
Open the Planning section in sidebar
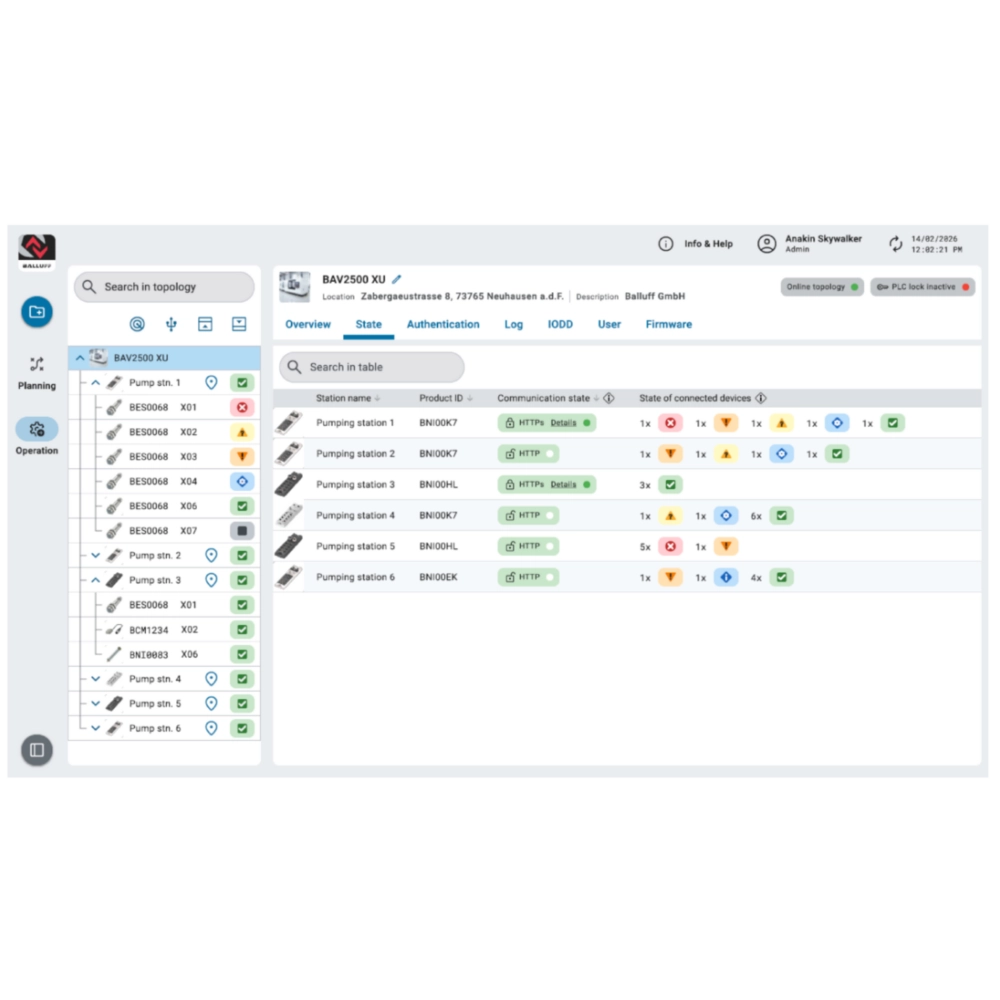(x=37, y=373)
